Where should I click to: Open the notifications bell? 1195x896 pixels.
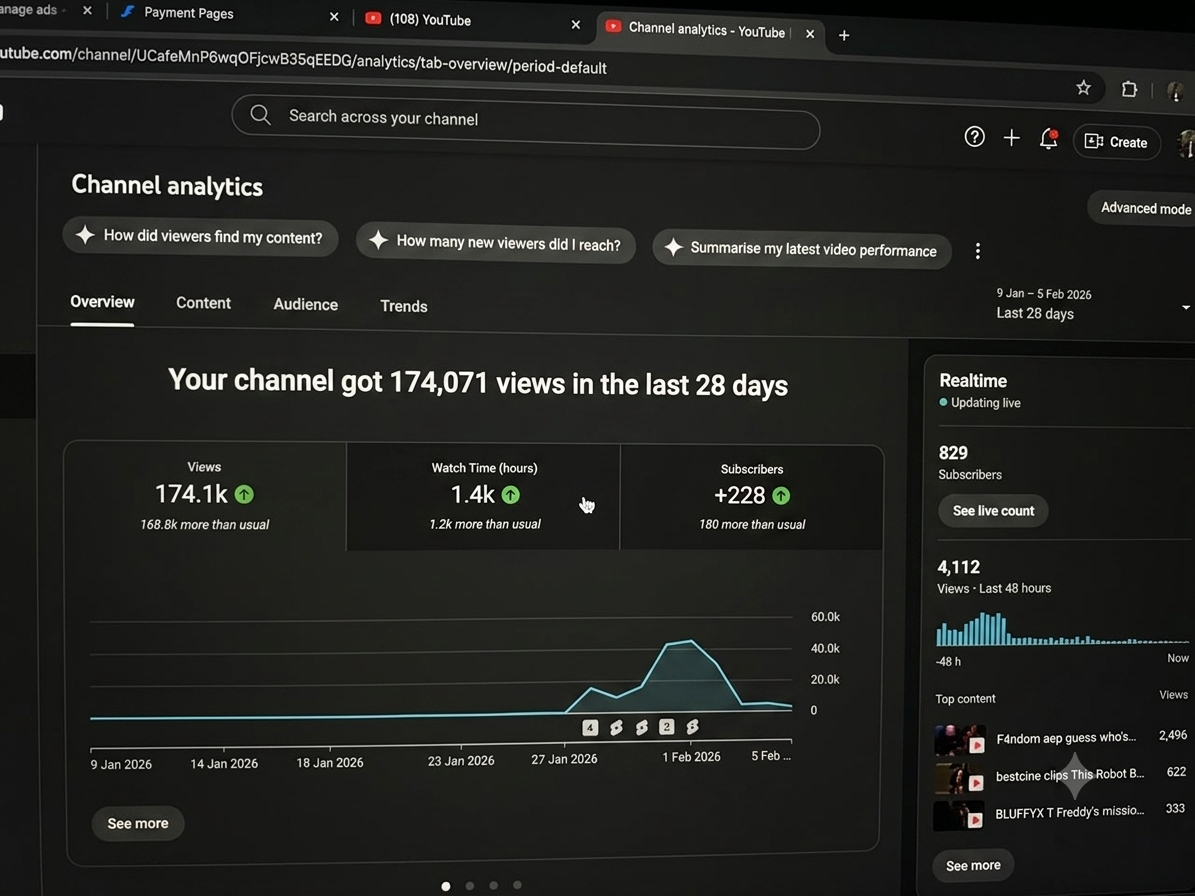pos(1049,139)
